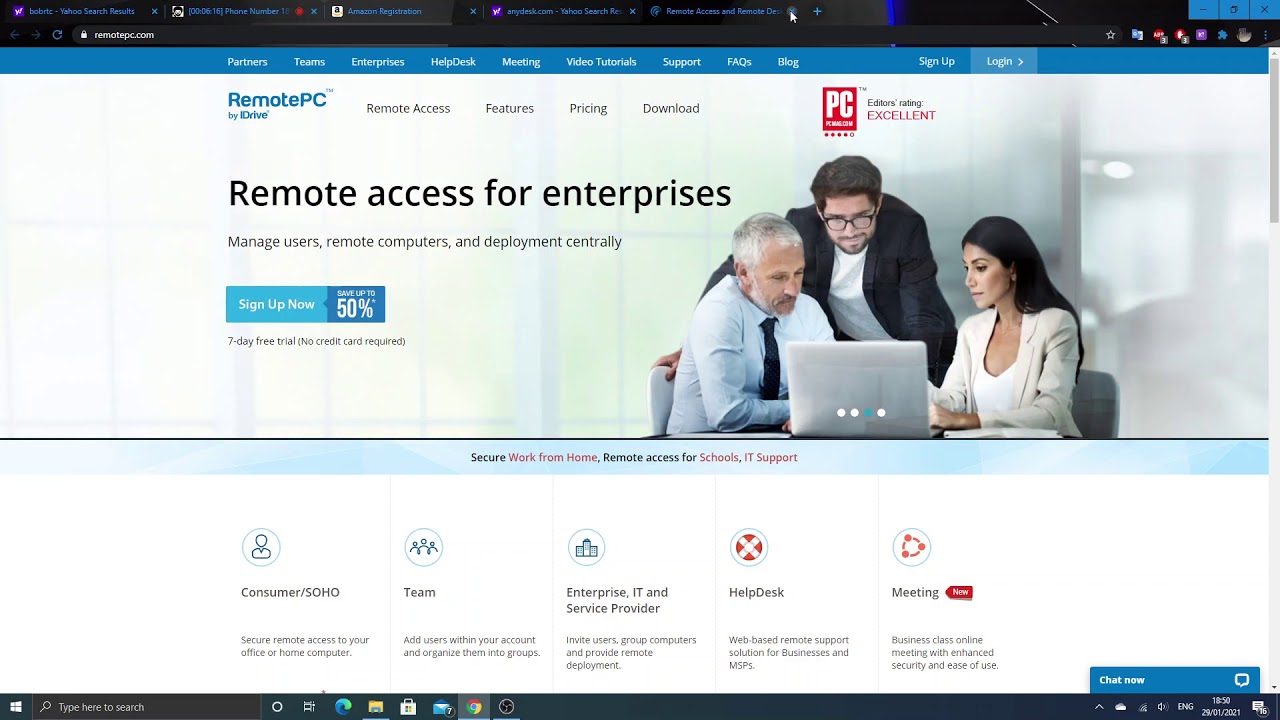This screenshot has height=720, width=1280.
Task: Click the Work from Home link
Action: 553,457
